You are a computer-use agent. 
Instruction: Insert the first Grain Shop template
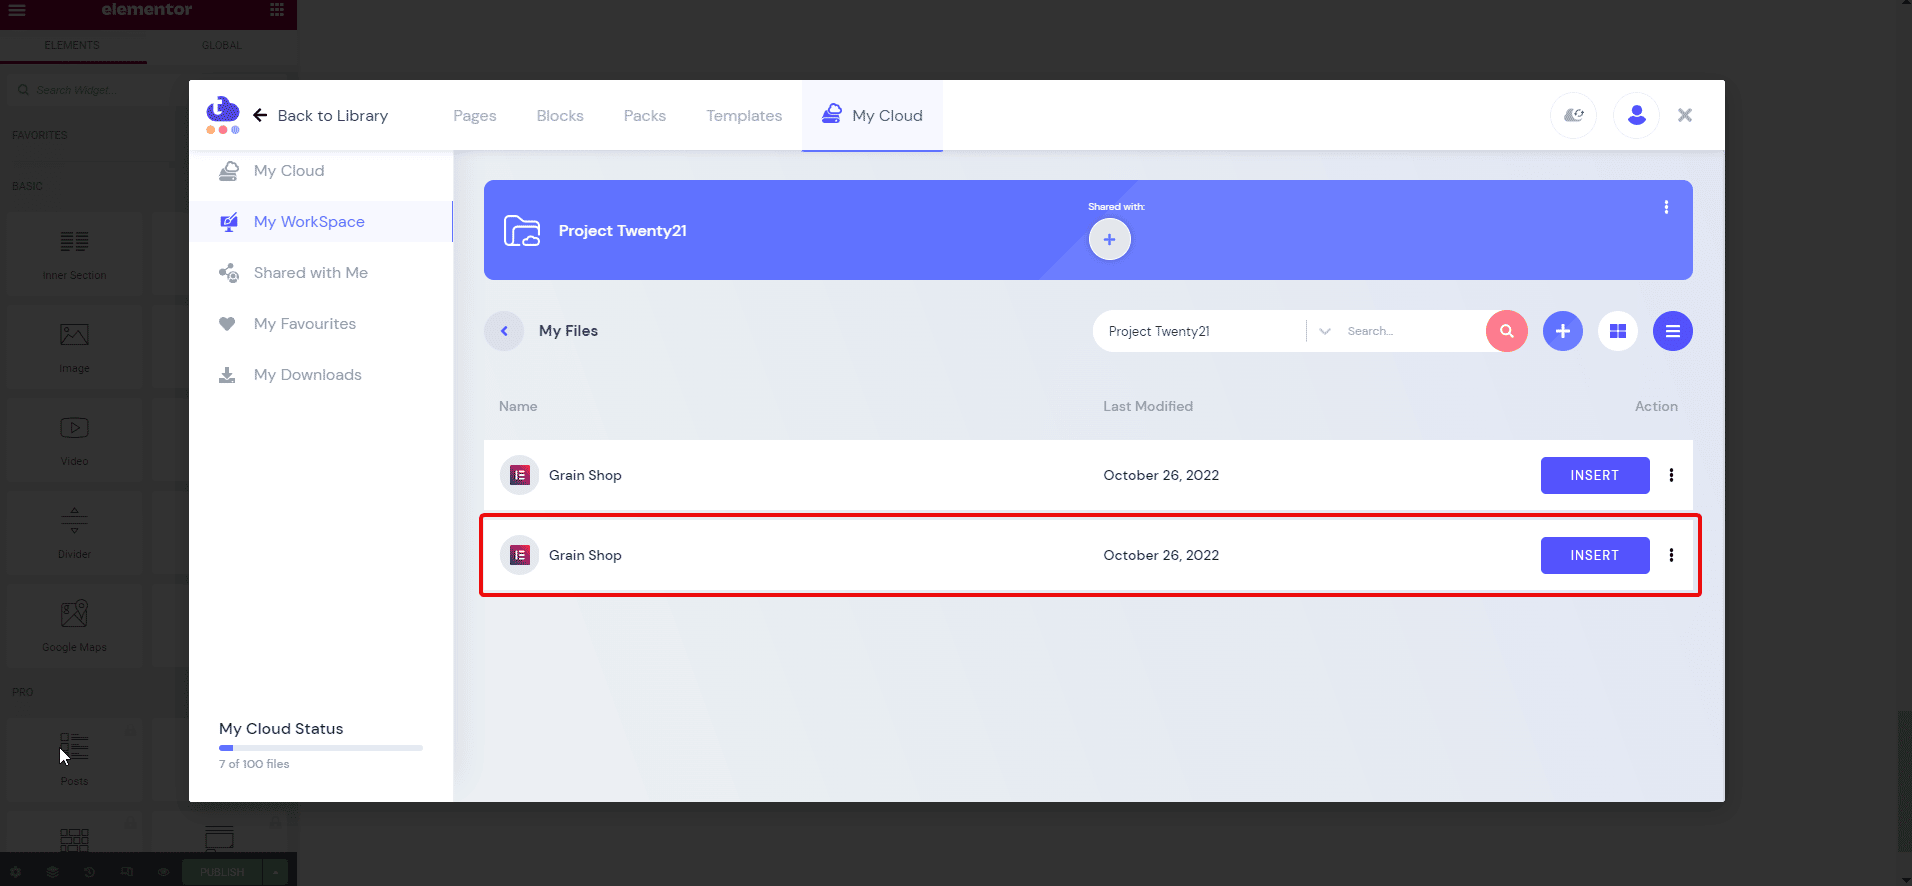click(x=1595, y=476)
